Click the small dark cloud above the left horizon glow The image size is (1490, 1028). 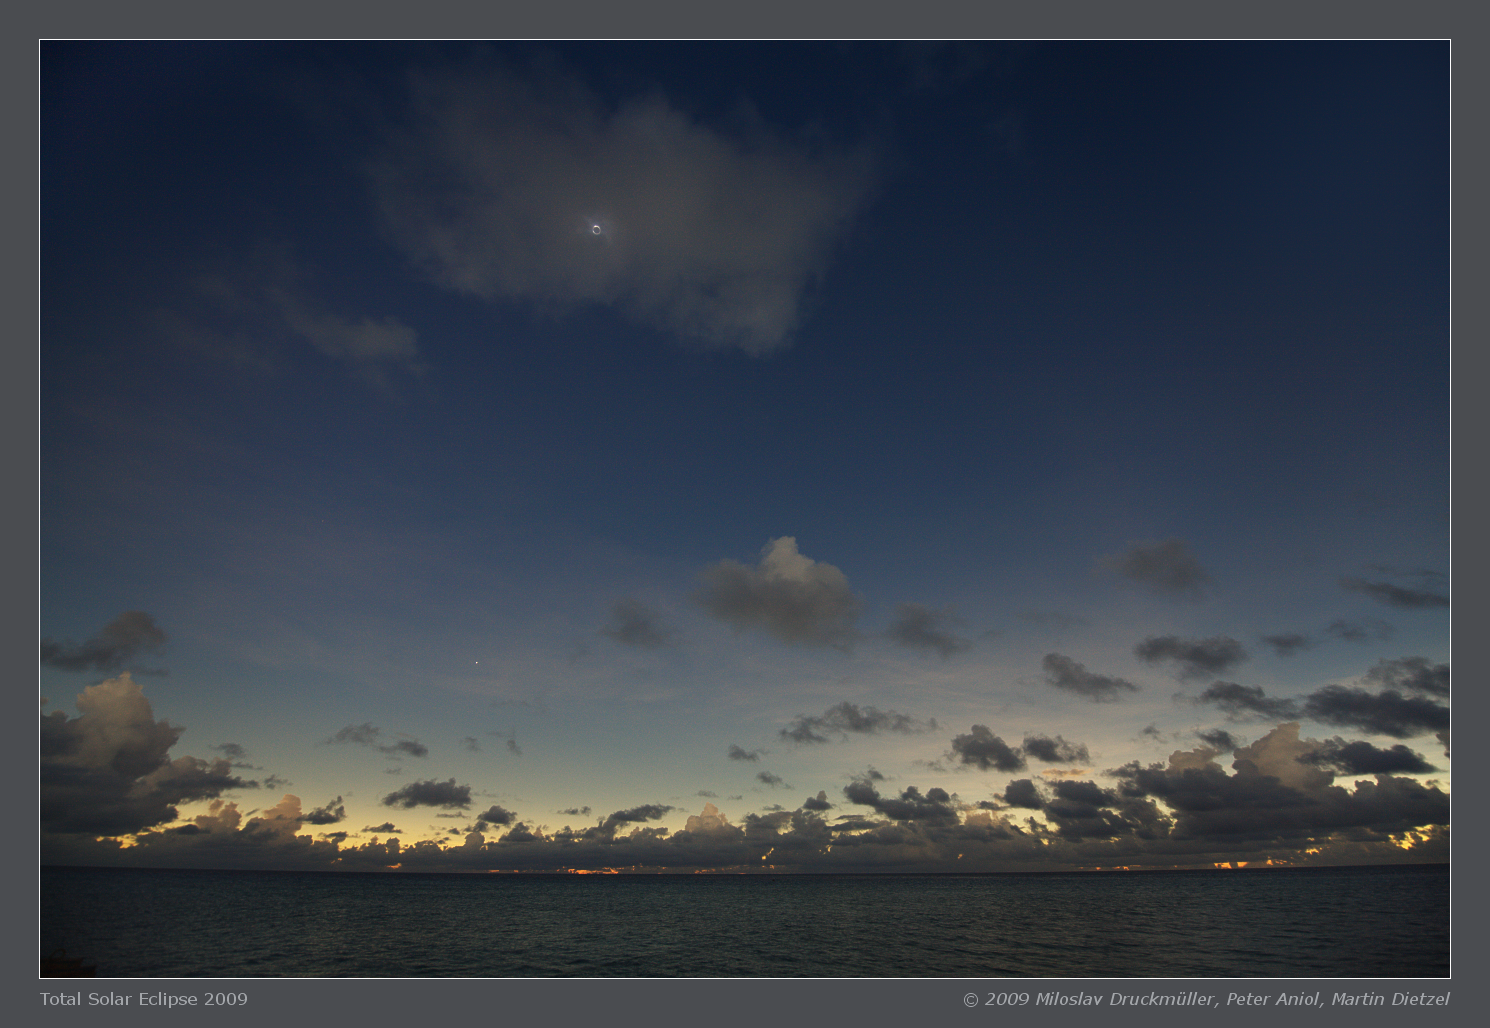click(428, 795)
